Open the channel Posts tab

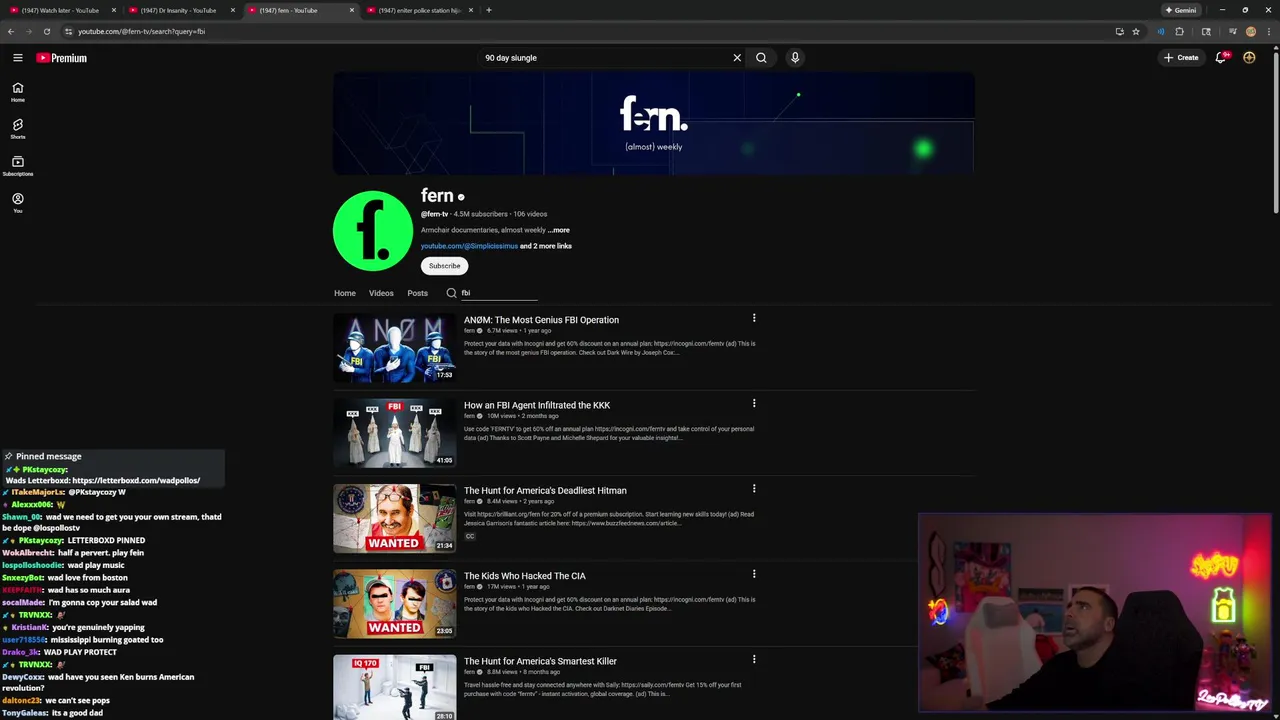tap(418, 293)
